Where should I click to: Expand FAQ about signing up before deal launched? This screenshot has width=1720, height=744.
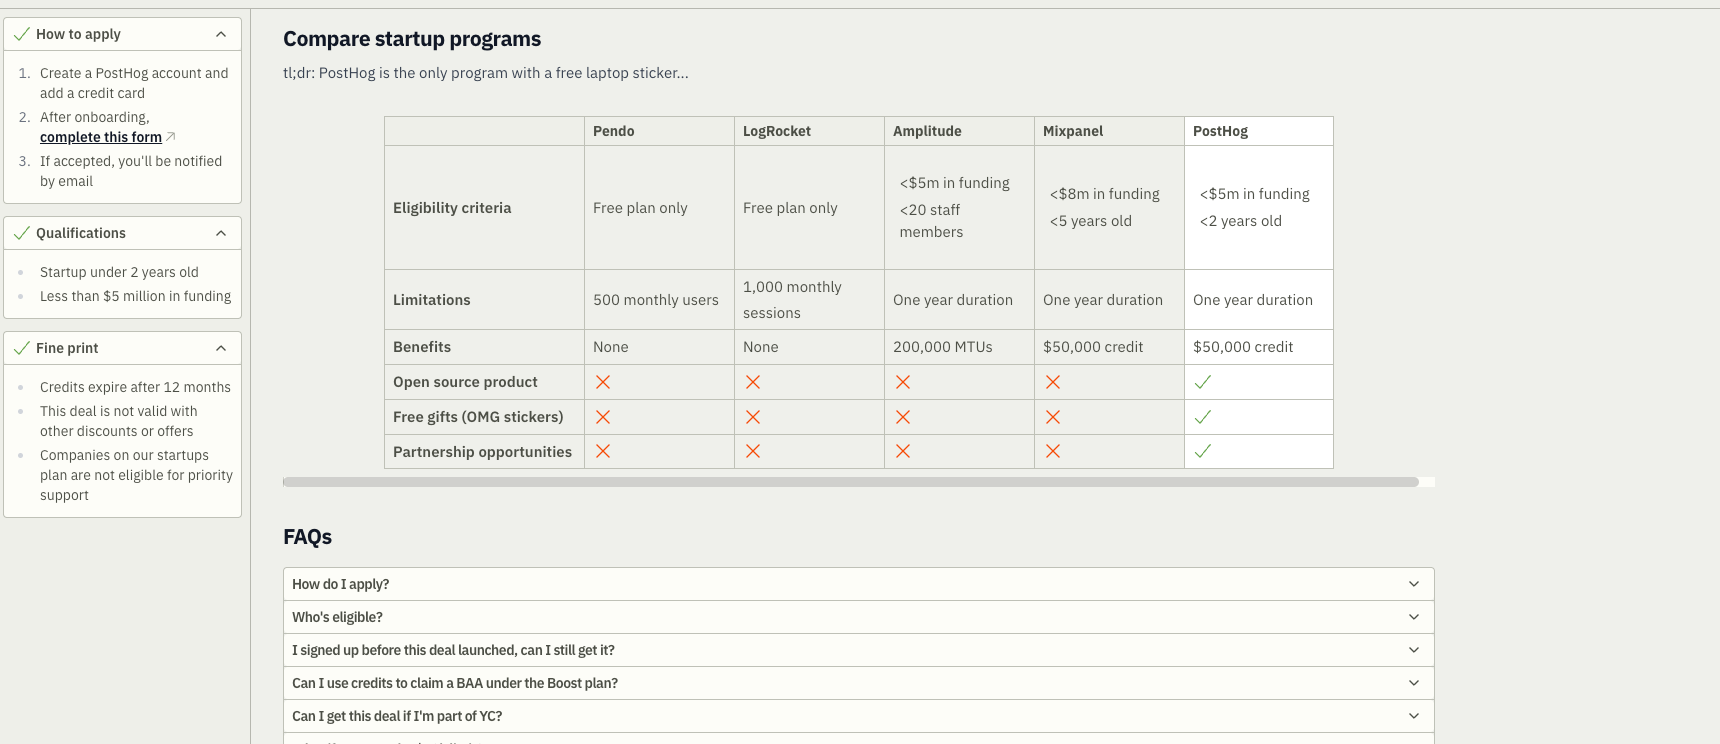858,650
